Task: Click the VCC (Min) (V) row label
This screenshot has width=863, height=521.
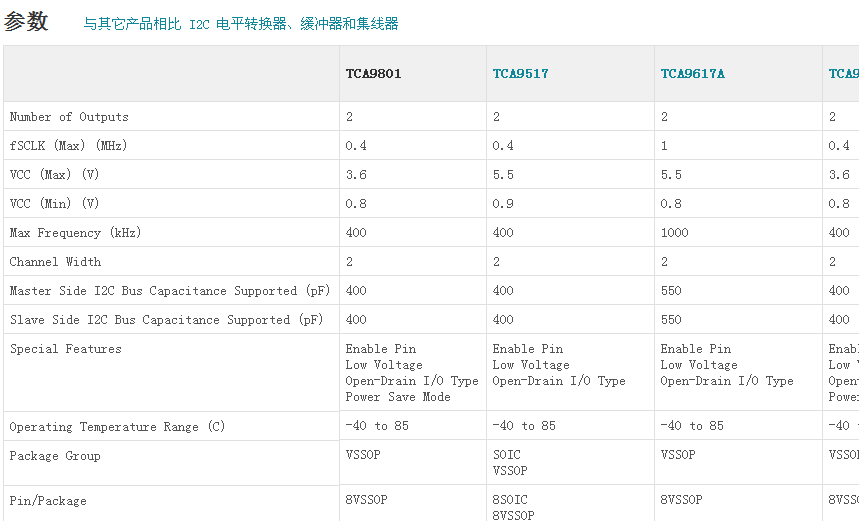Action: 55,204
